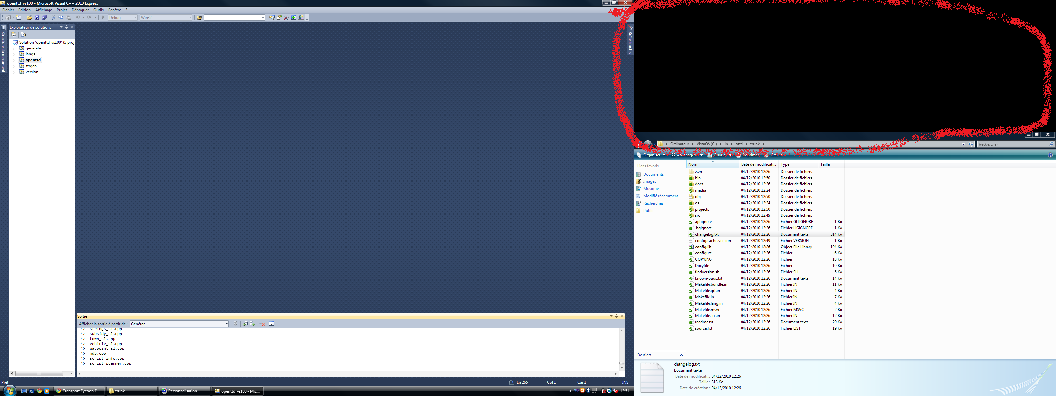Click the Show All Files icon in Solution Explorer
The width and height of the screenshot is (1056, 396).
pyautogui.click(x=23, y=34)
